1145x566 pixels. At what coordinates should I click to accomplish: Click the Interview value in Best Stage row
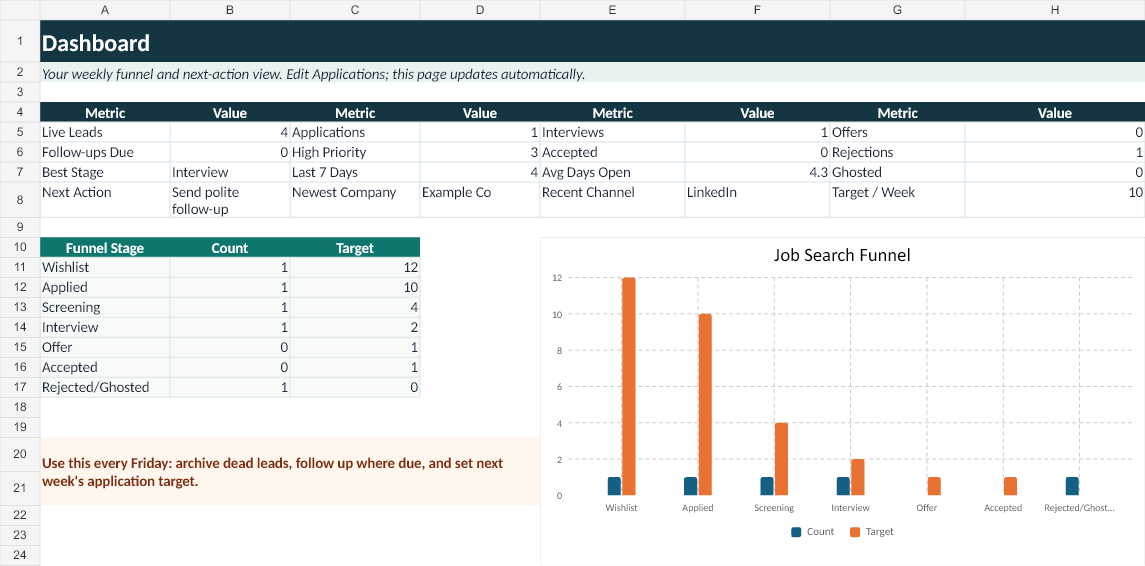(230, 172)
